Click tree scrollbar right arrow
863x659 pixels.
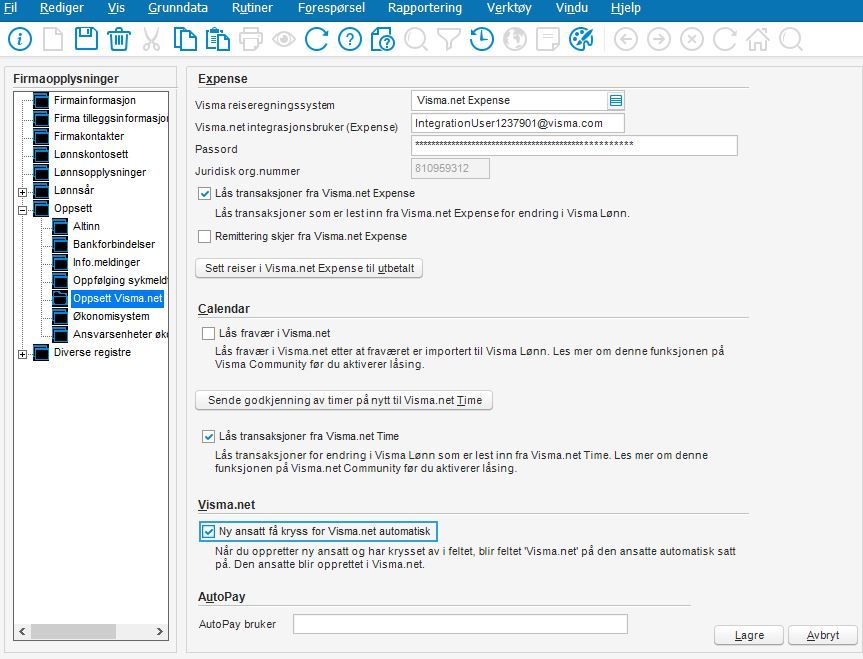coord(160,631)
